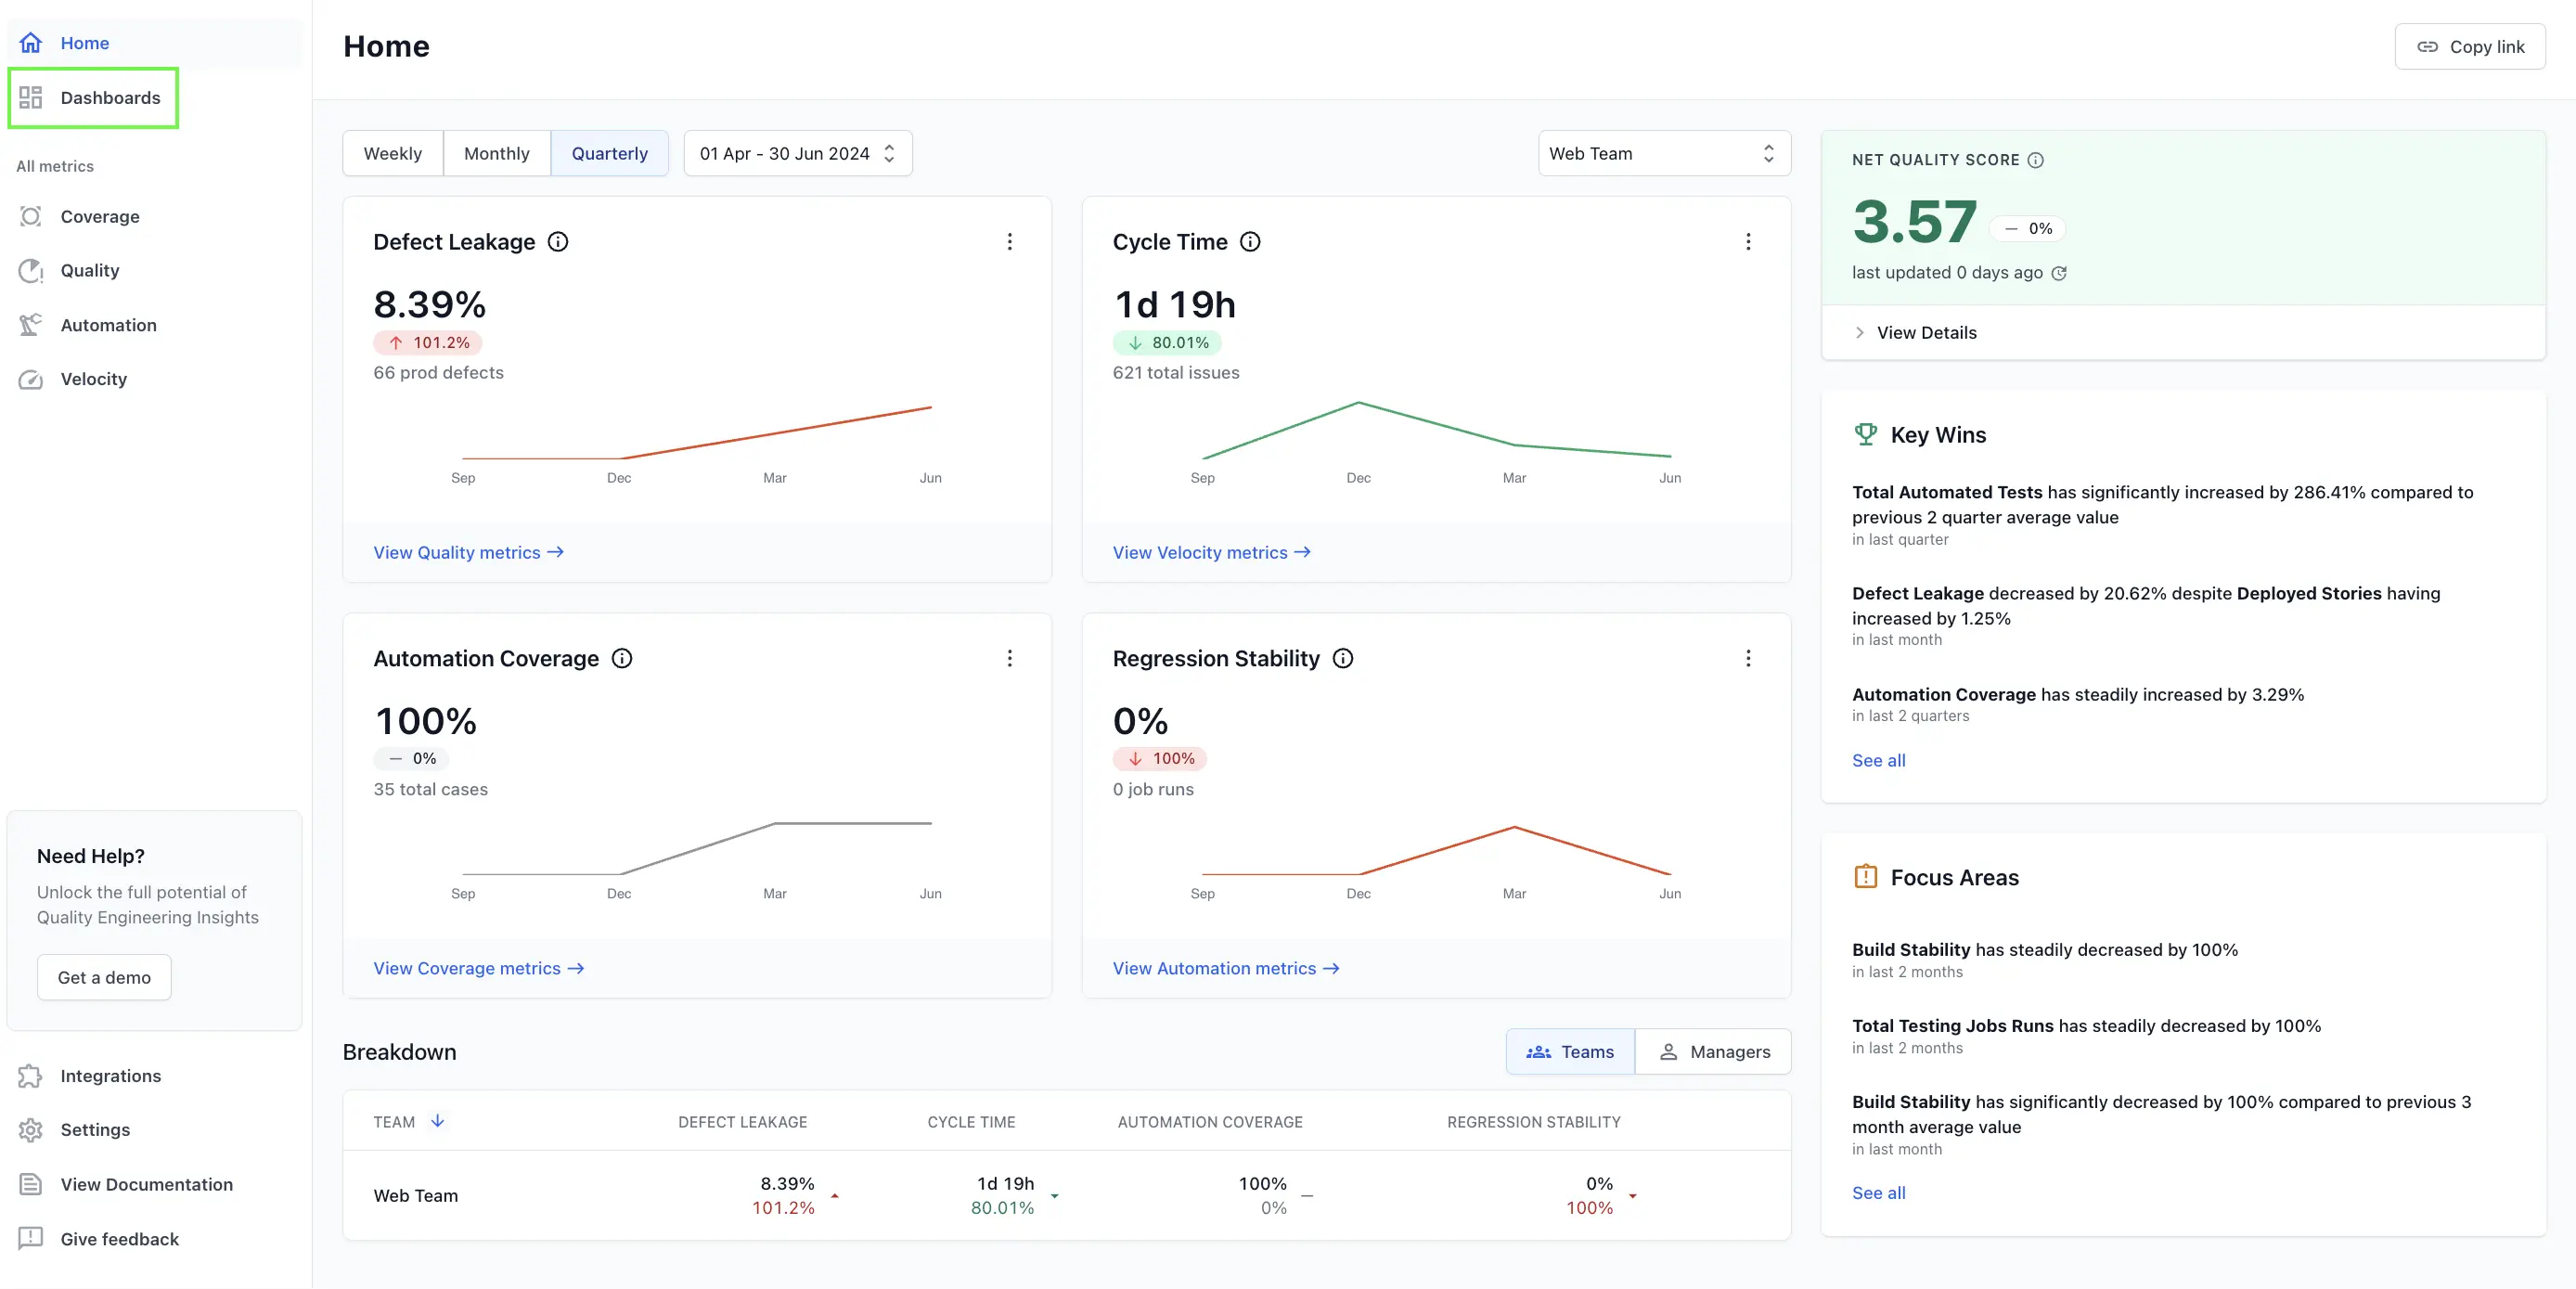Open the Web Team selector dropdown
The image size is (2576, 1289).
(x=1663, y=153)
